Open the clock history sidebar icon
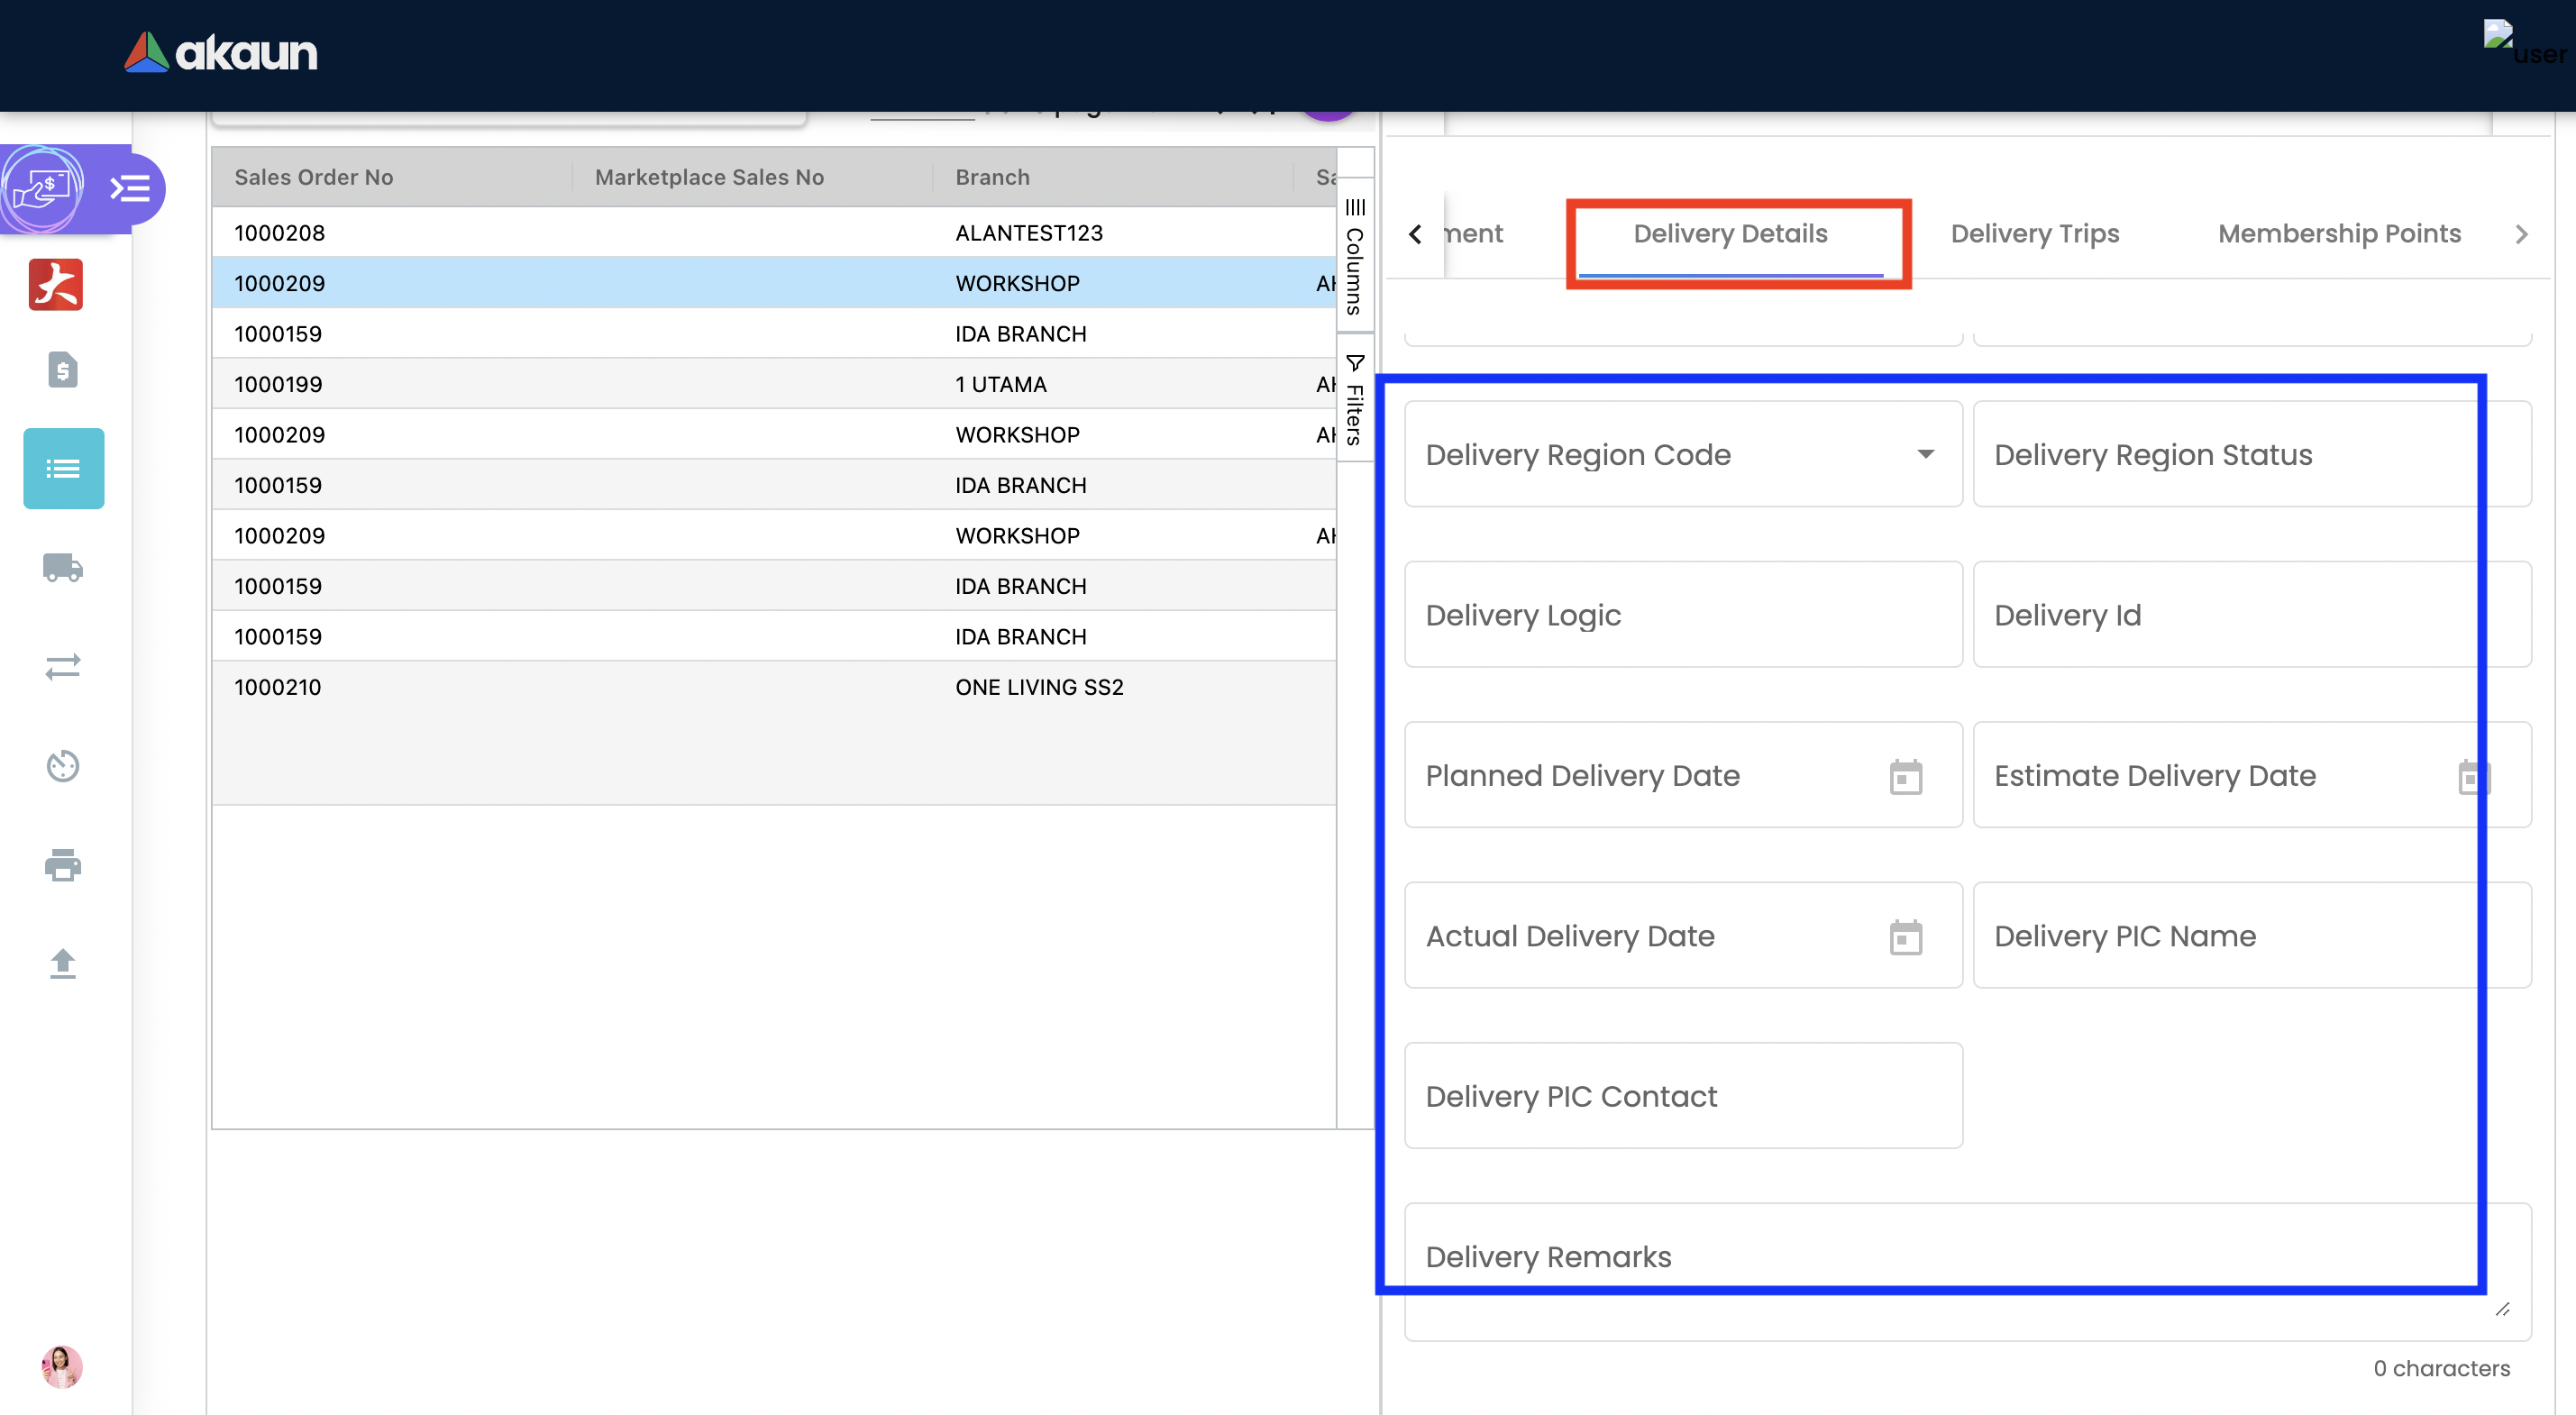This screenshot has height=1415, width=2576. (x=63, y=765)
